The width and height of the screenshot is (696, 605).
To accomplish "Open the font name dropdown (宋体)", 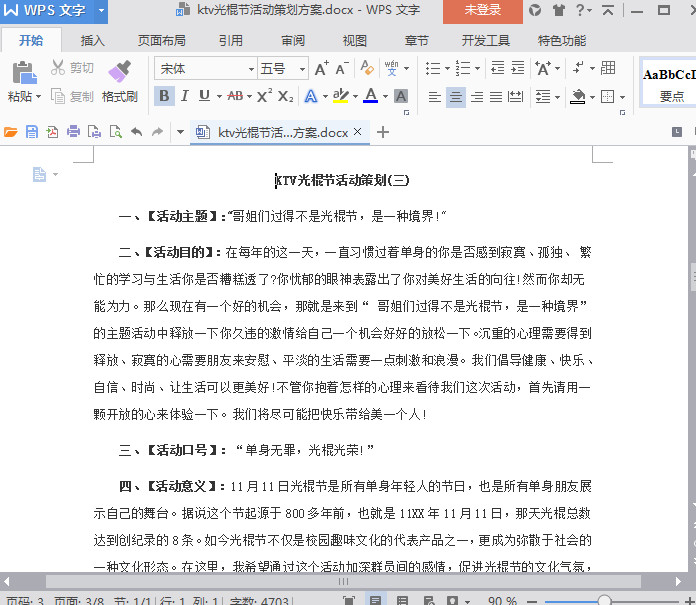I will click(x=251, y=69).
